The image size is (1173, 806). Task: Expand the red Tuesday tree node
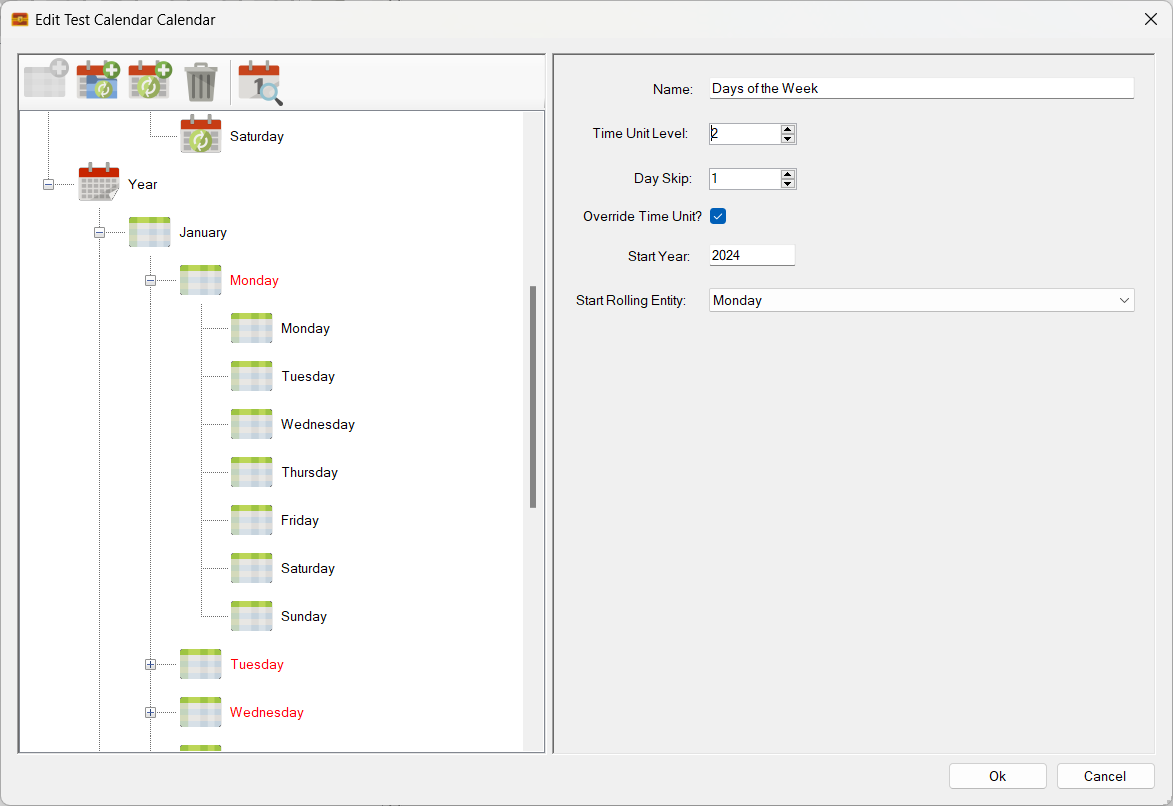(x=150, y=664)
